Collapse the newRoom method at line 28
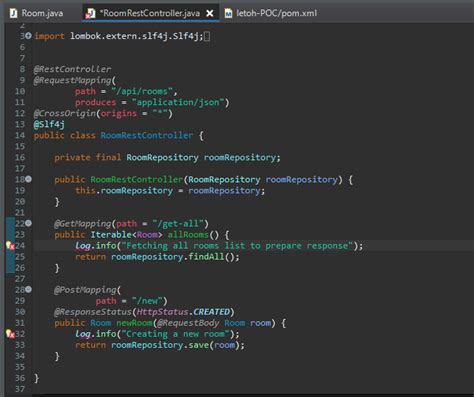Viewport: 474px width, 397px height. tap(29, 289)
